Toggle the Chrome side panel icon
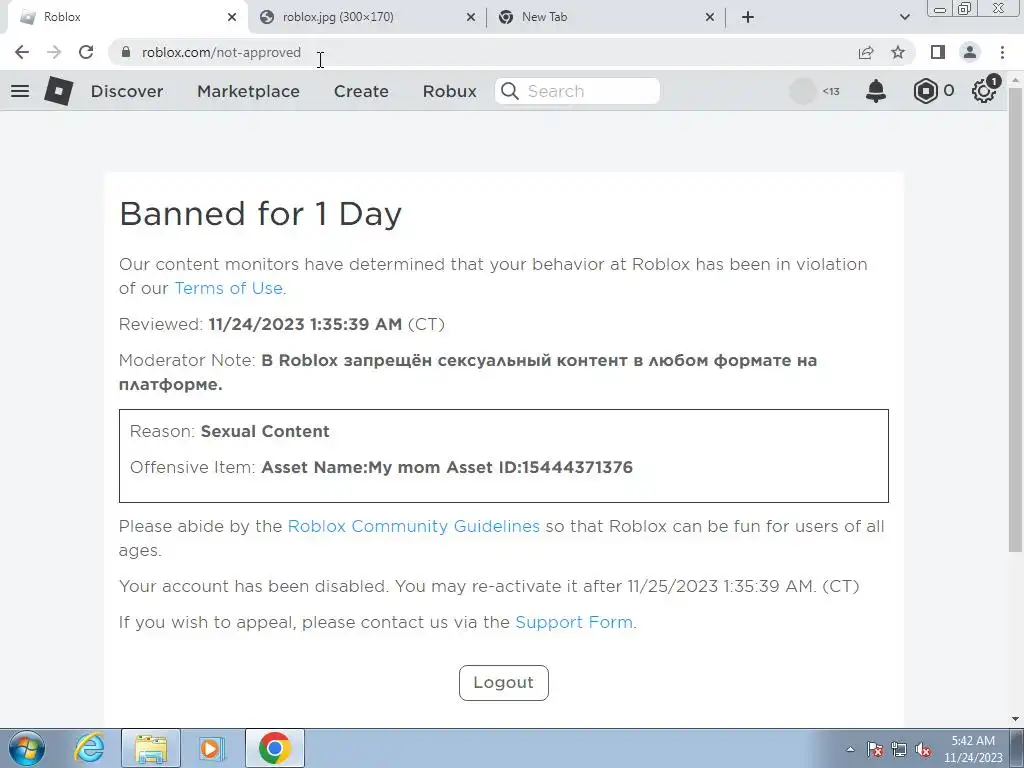The height and width of the screenshot is (768, 1024). [938, 52]
